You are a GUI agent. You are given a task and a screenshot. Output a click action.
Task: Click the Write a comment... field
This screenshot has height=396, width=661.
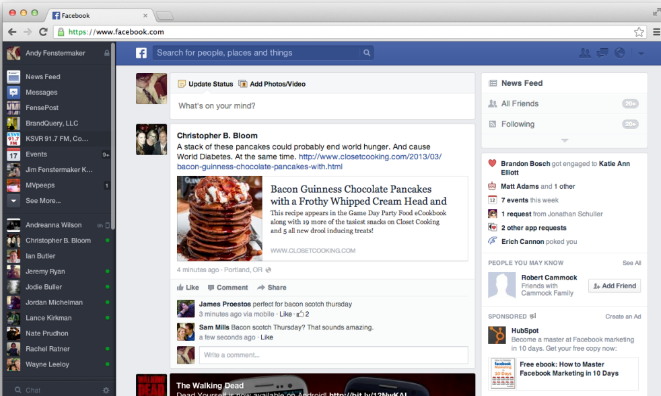tap(333, 355)
